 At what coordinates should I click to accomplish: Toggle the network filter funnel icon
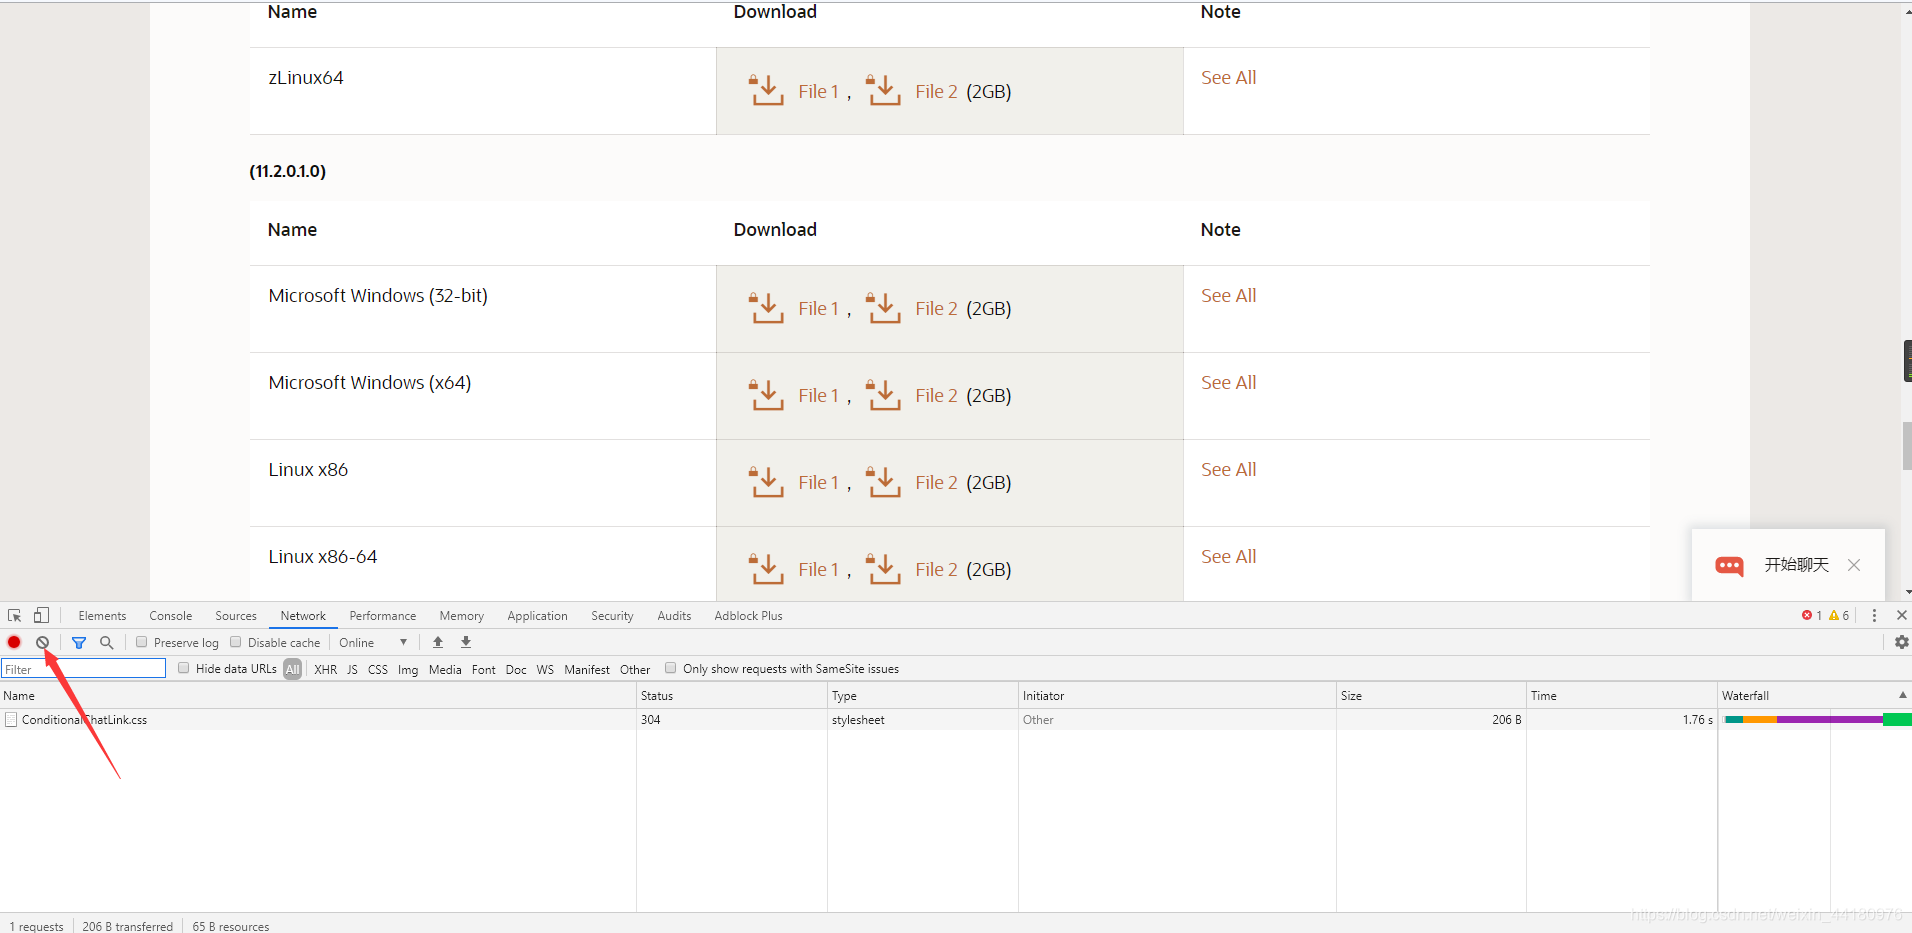pyautogui.click(x=79, y=643)
